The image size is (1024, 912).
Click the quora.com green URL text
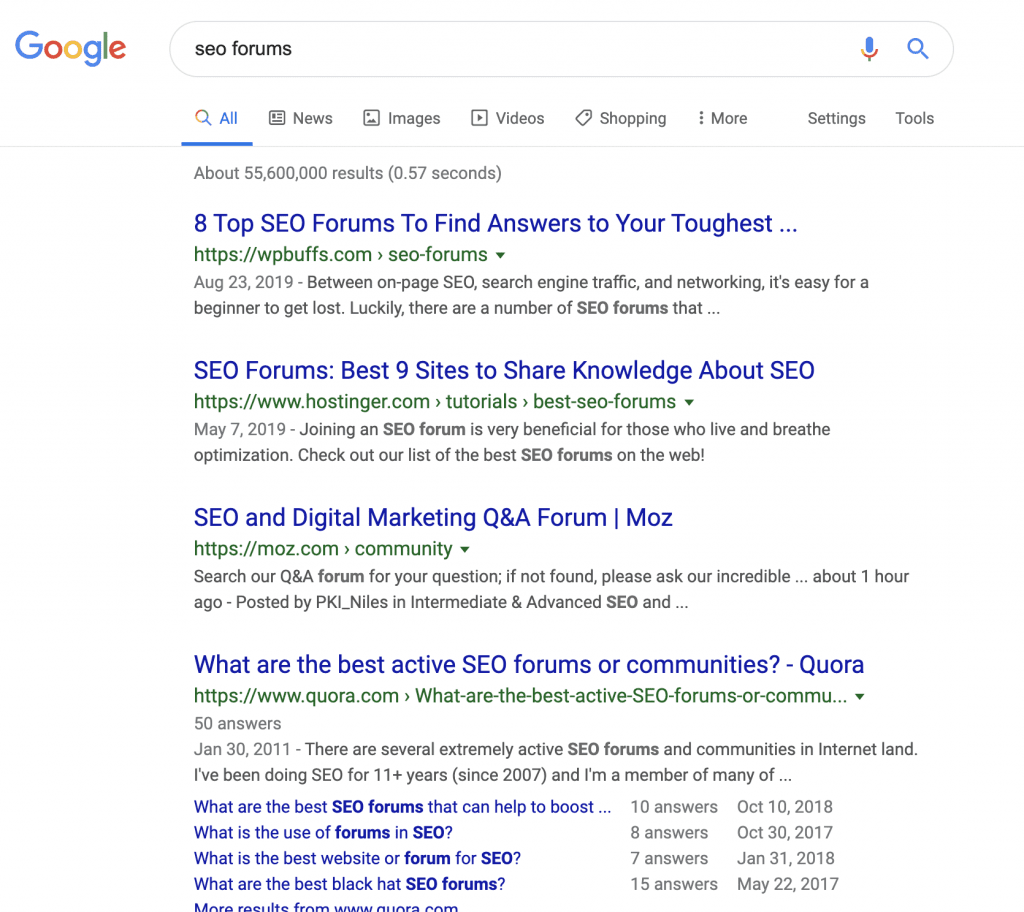(520, 695)
